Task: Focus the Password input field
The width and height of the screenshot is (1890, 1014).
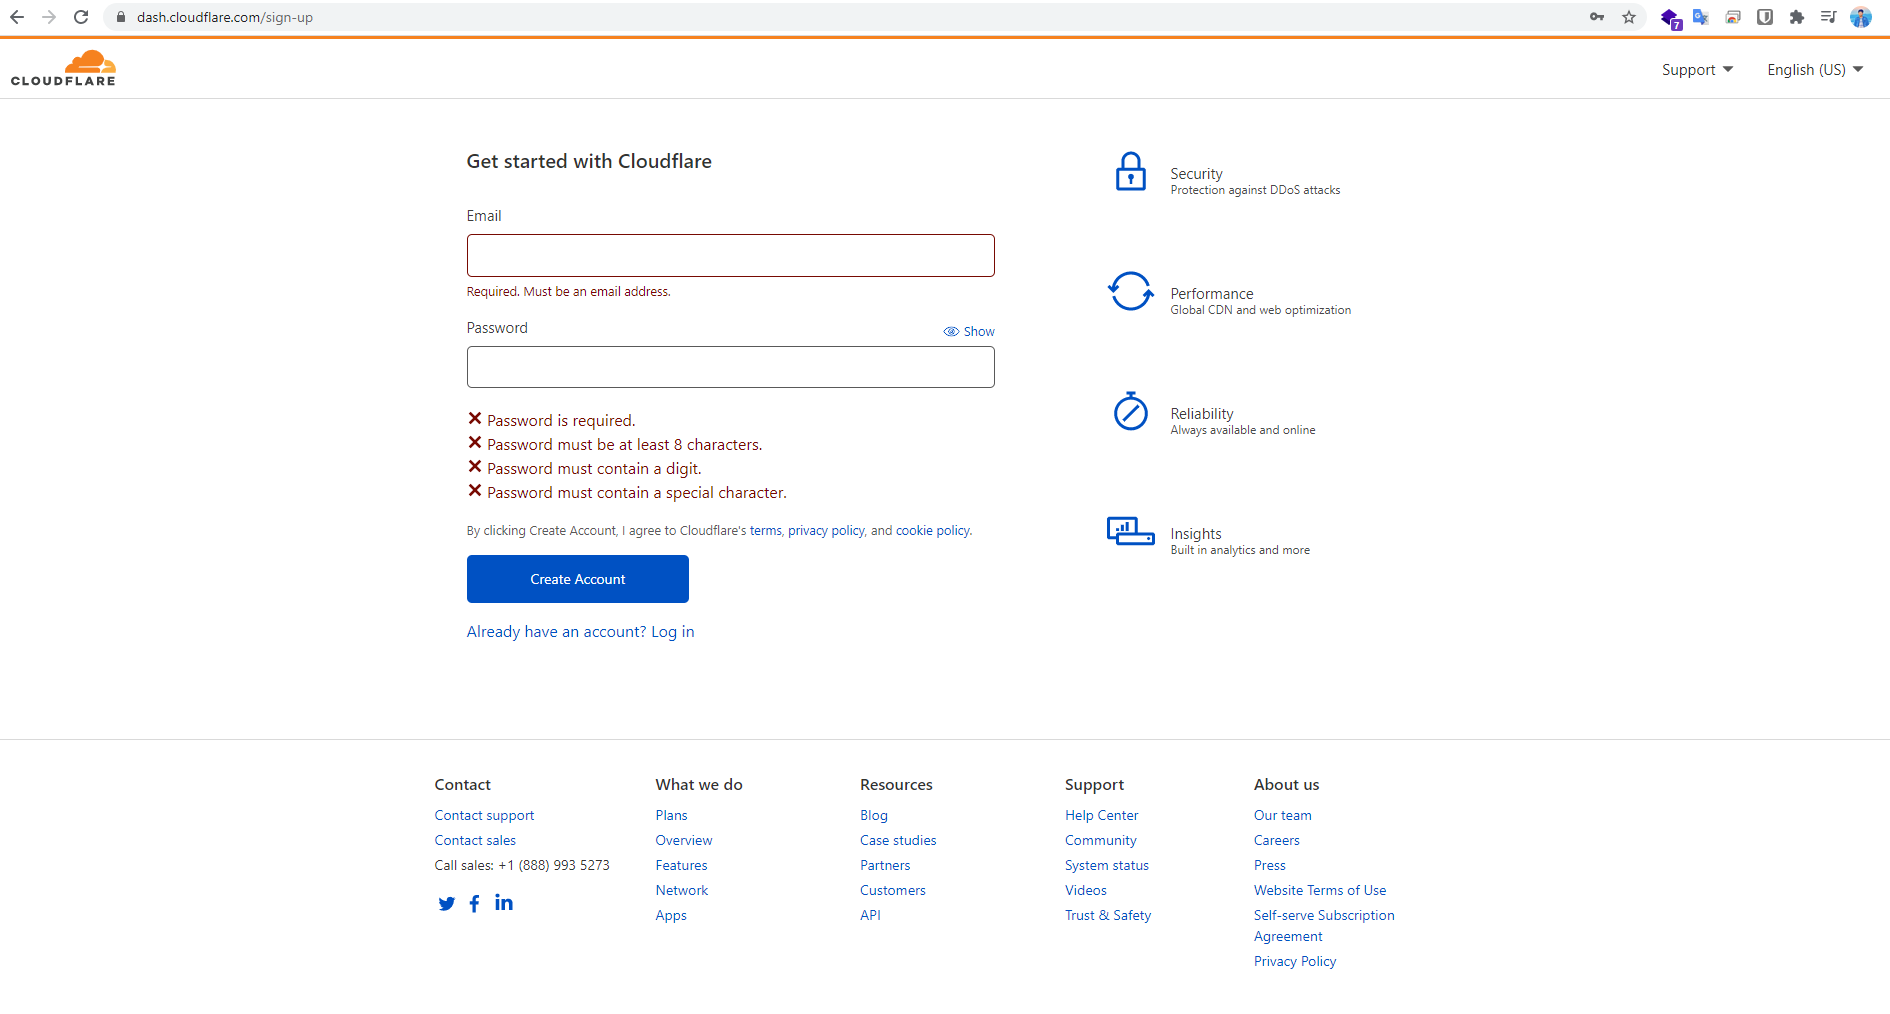Action: pyautogui.click(x=731, y=367)
